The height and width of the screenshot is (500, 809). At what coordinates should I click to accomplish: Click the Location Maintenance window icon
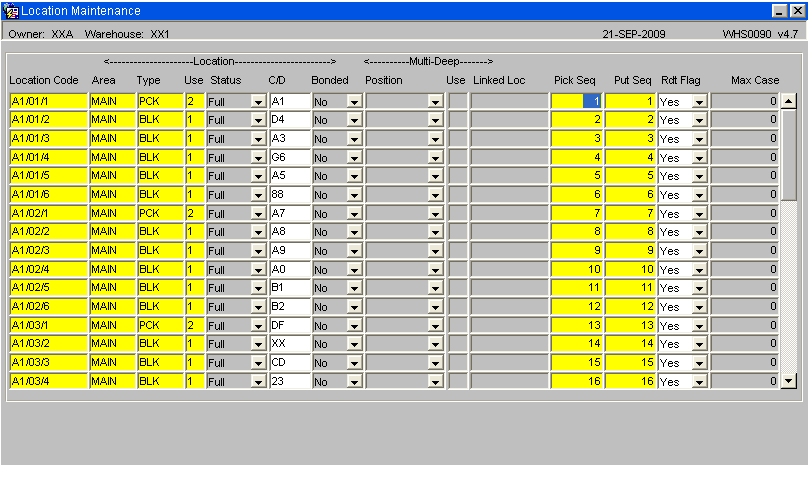tap(10, 10)
